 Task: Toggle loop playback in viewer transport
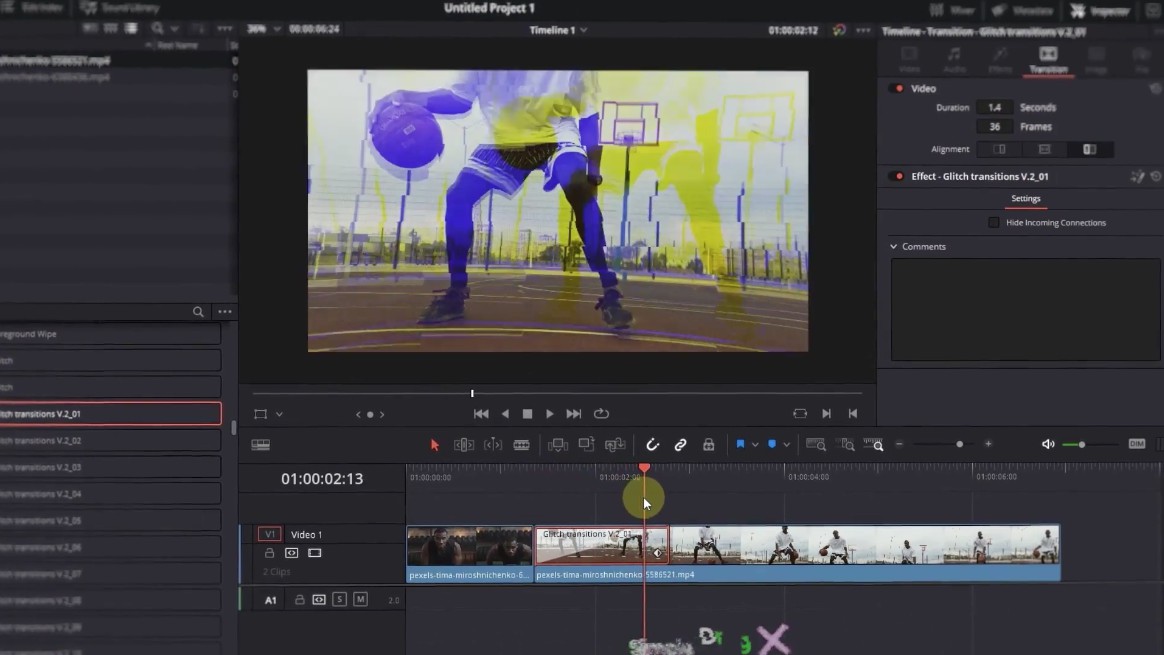point(601,414)
